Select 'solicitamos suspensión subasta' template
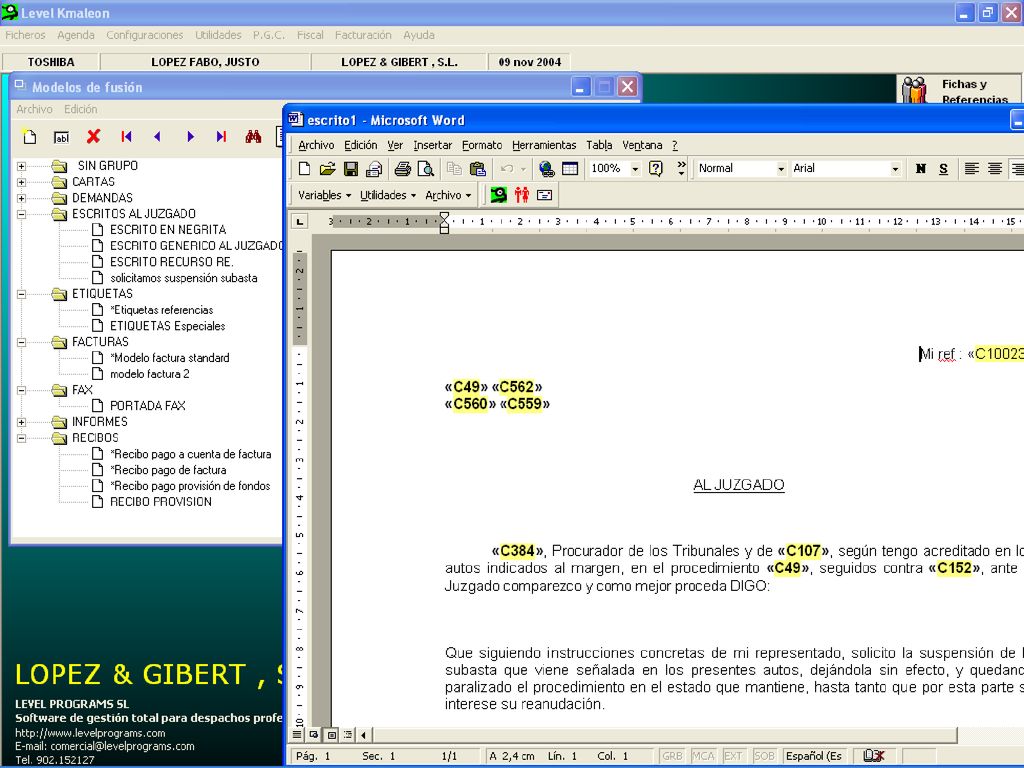 pos(184,278)
